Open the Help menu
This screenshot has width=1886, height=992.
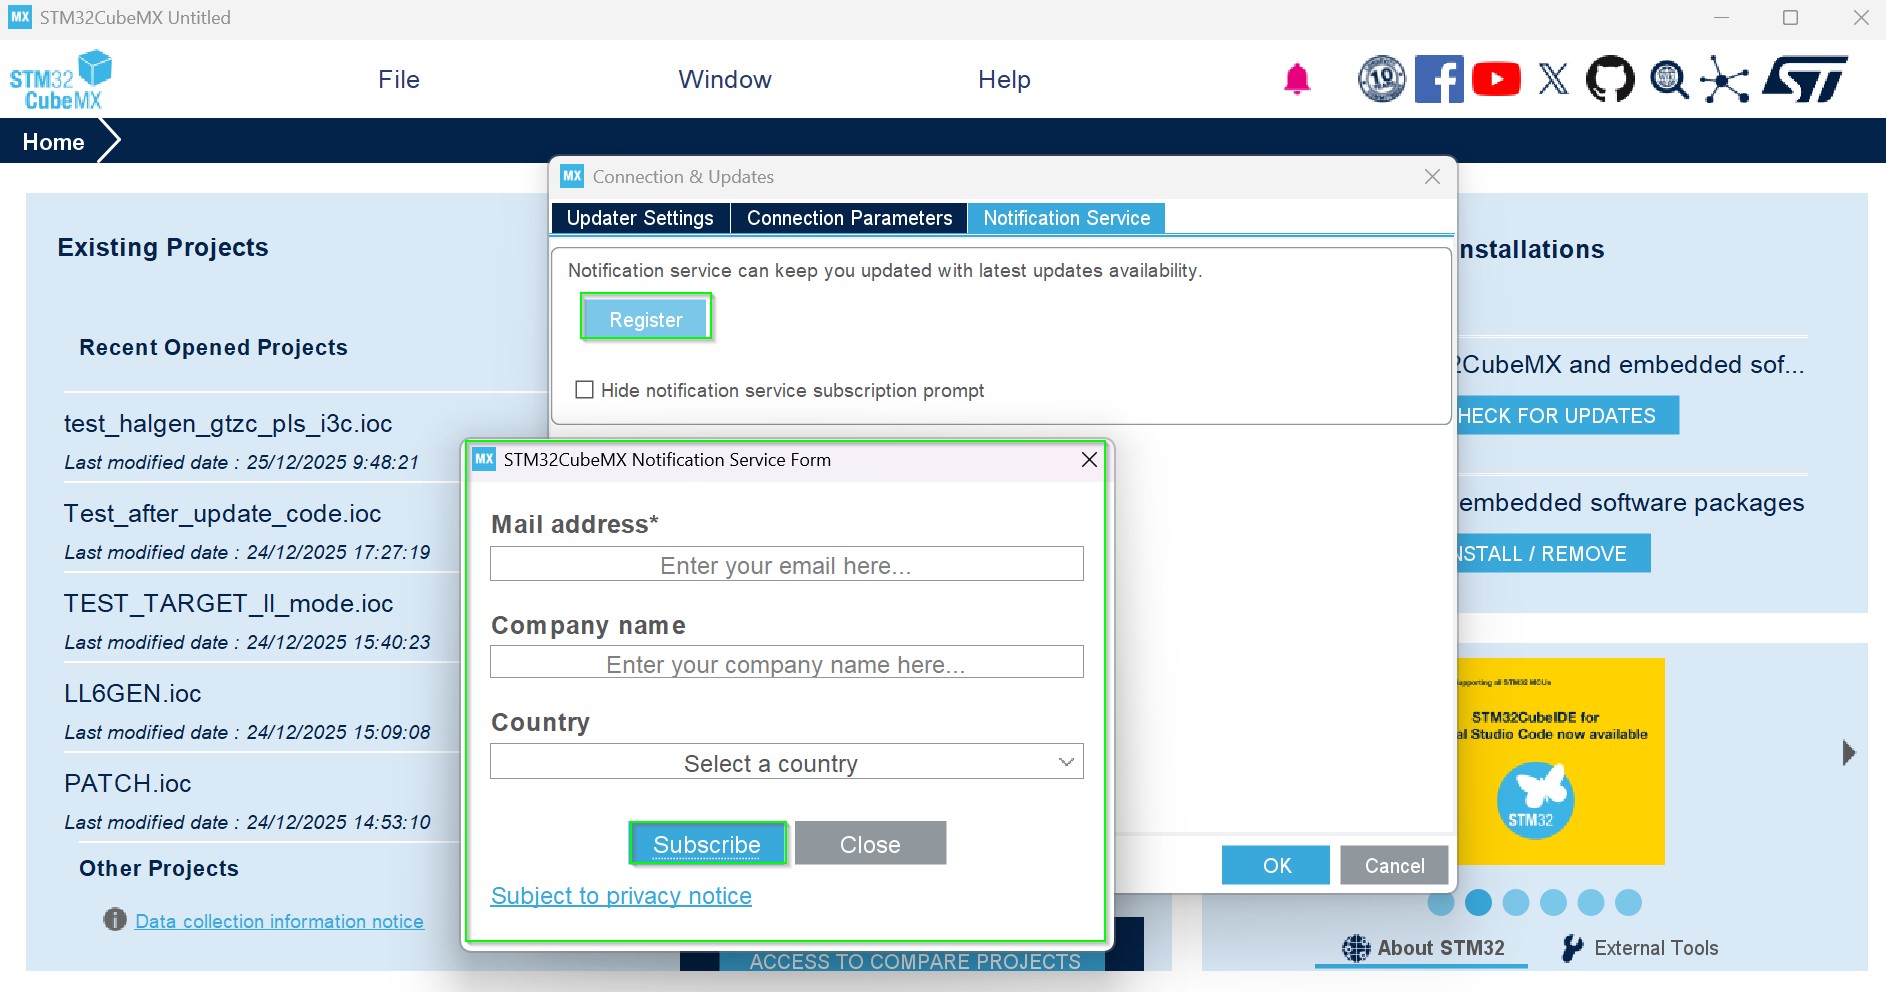pos(1004,80)
